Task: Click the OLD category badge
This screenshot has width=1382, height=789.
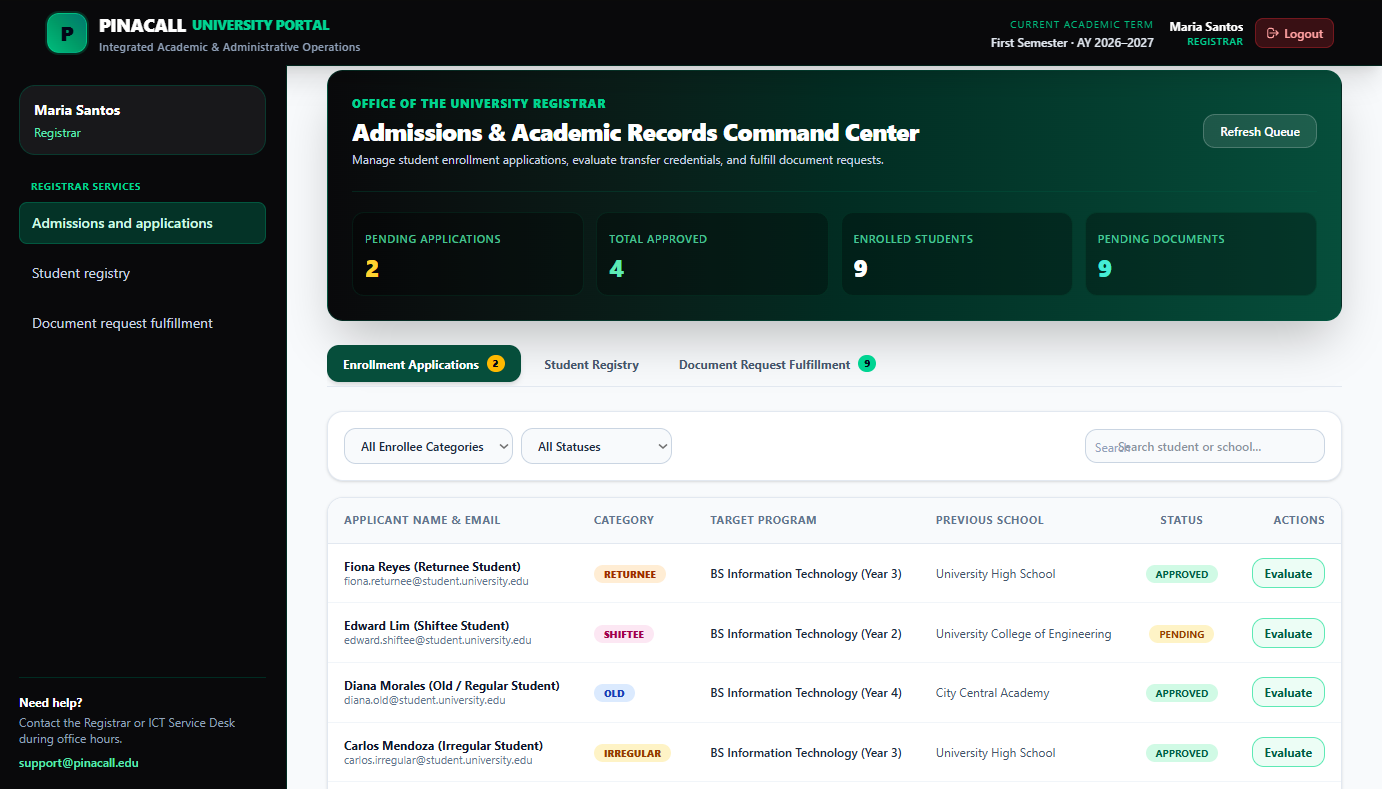Action: [x=614, y=693]
